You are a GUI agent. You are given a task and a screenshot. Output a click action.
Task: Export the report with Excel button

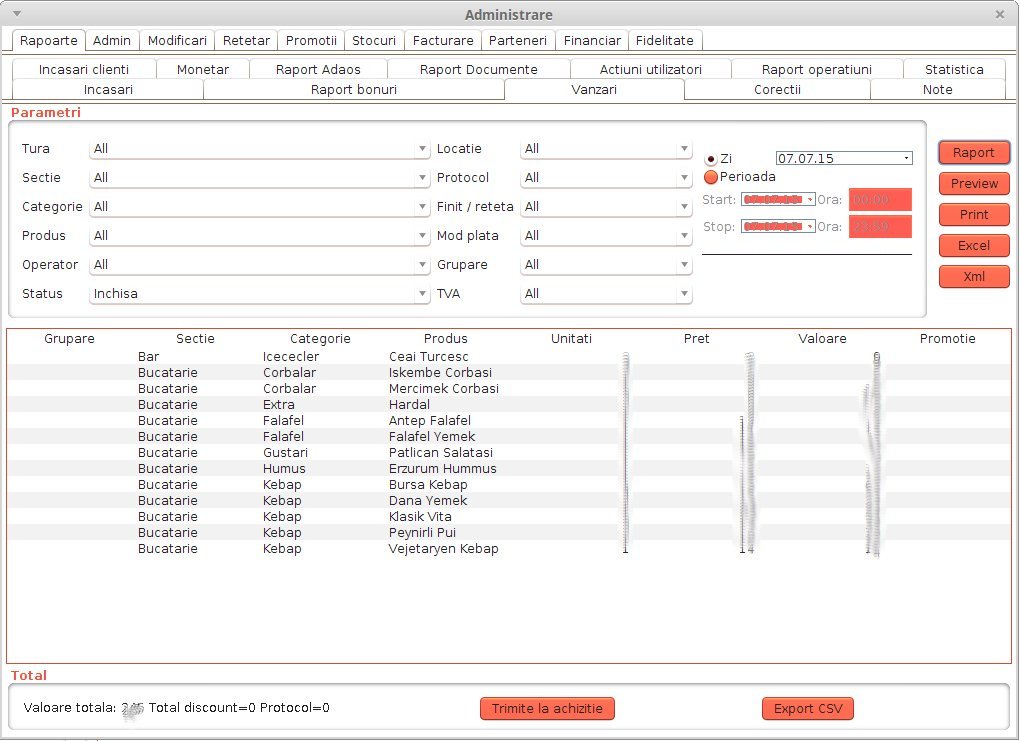coord(974,246)
